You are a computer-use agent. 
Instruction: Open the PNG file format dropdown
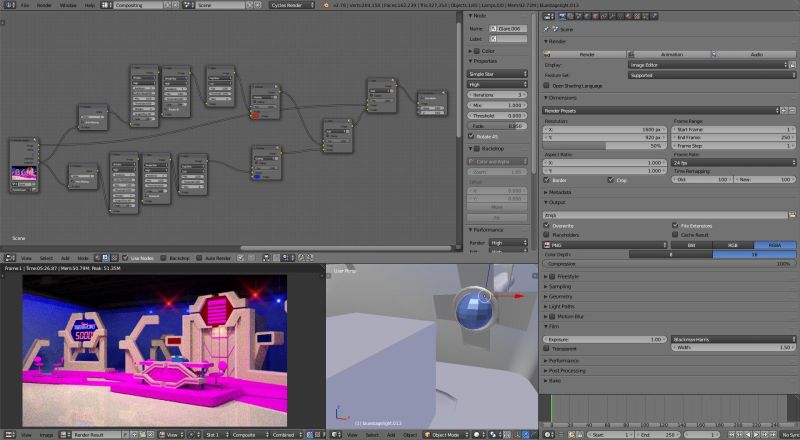[x=605, y=246]
